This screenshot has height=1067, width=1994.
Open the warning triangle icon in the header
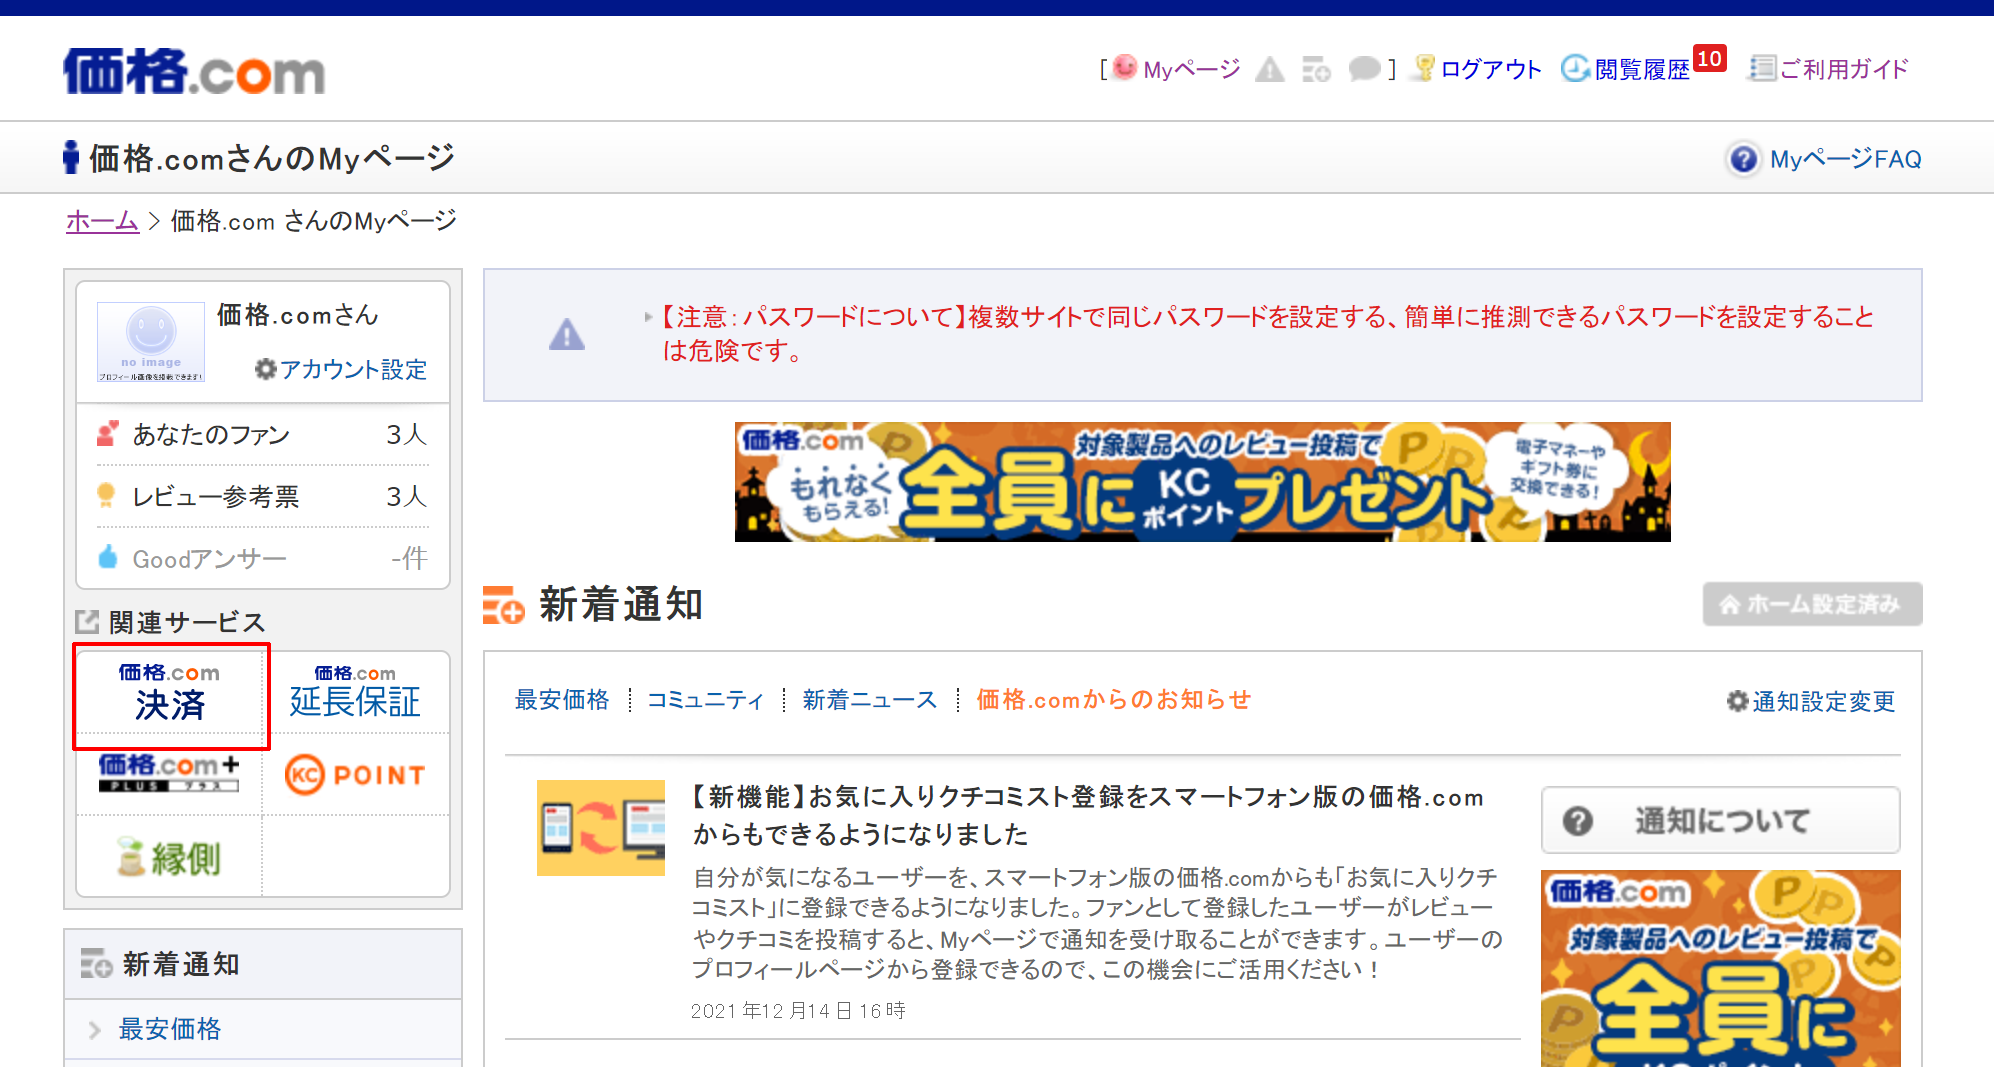(x=1269, y=69)
